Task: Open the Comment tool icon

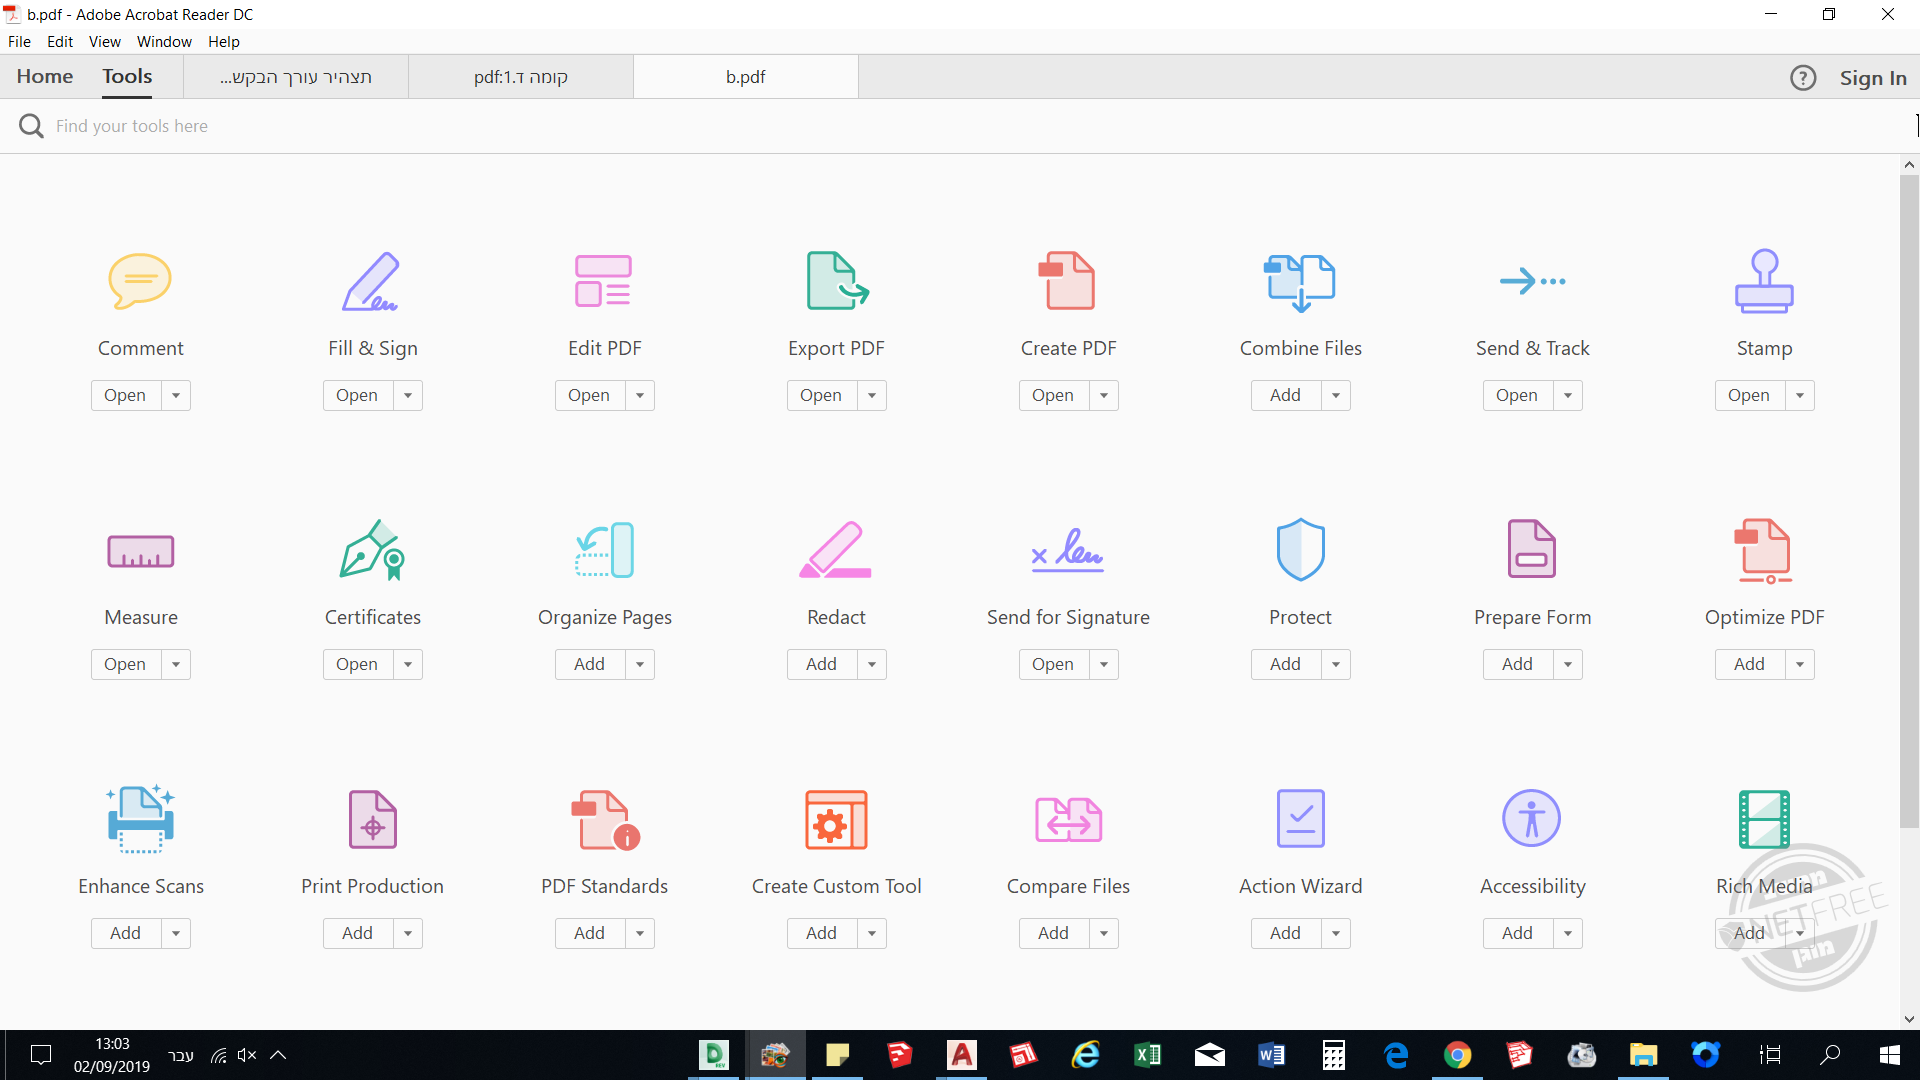Action: 140,281
